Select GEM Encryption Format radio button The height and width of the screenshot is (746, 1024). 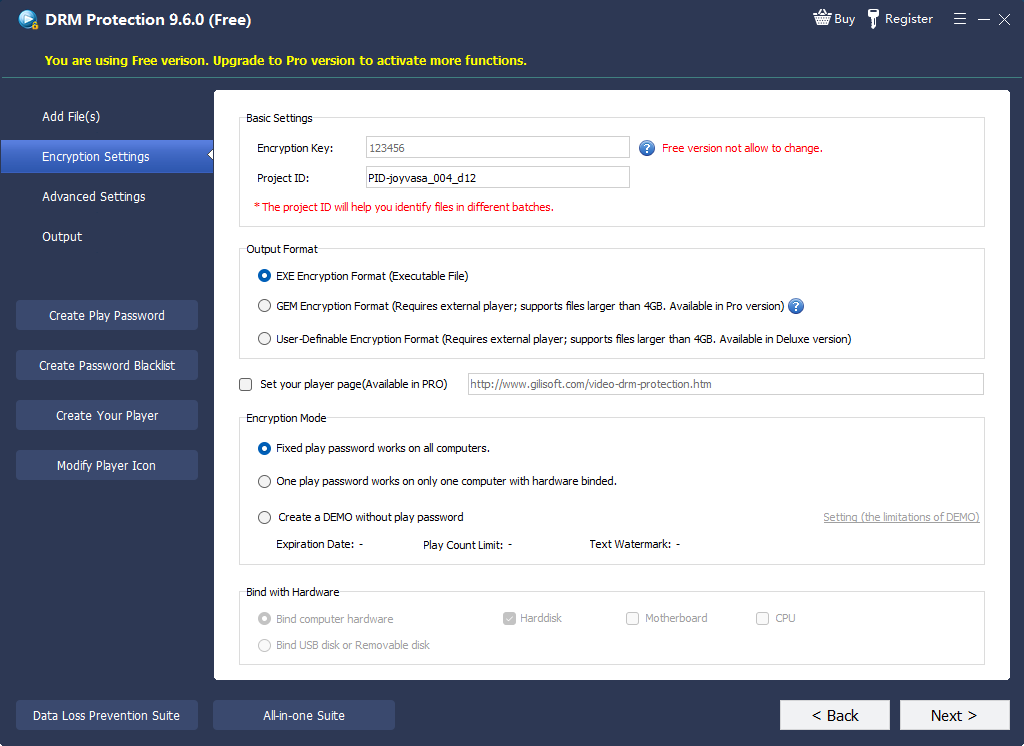click(264, 306)
